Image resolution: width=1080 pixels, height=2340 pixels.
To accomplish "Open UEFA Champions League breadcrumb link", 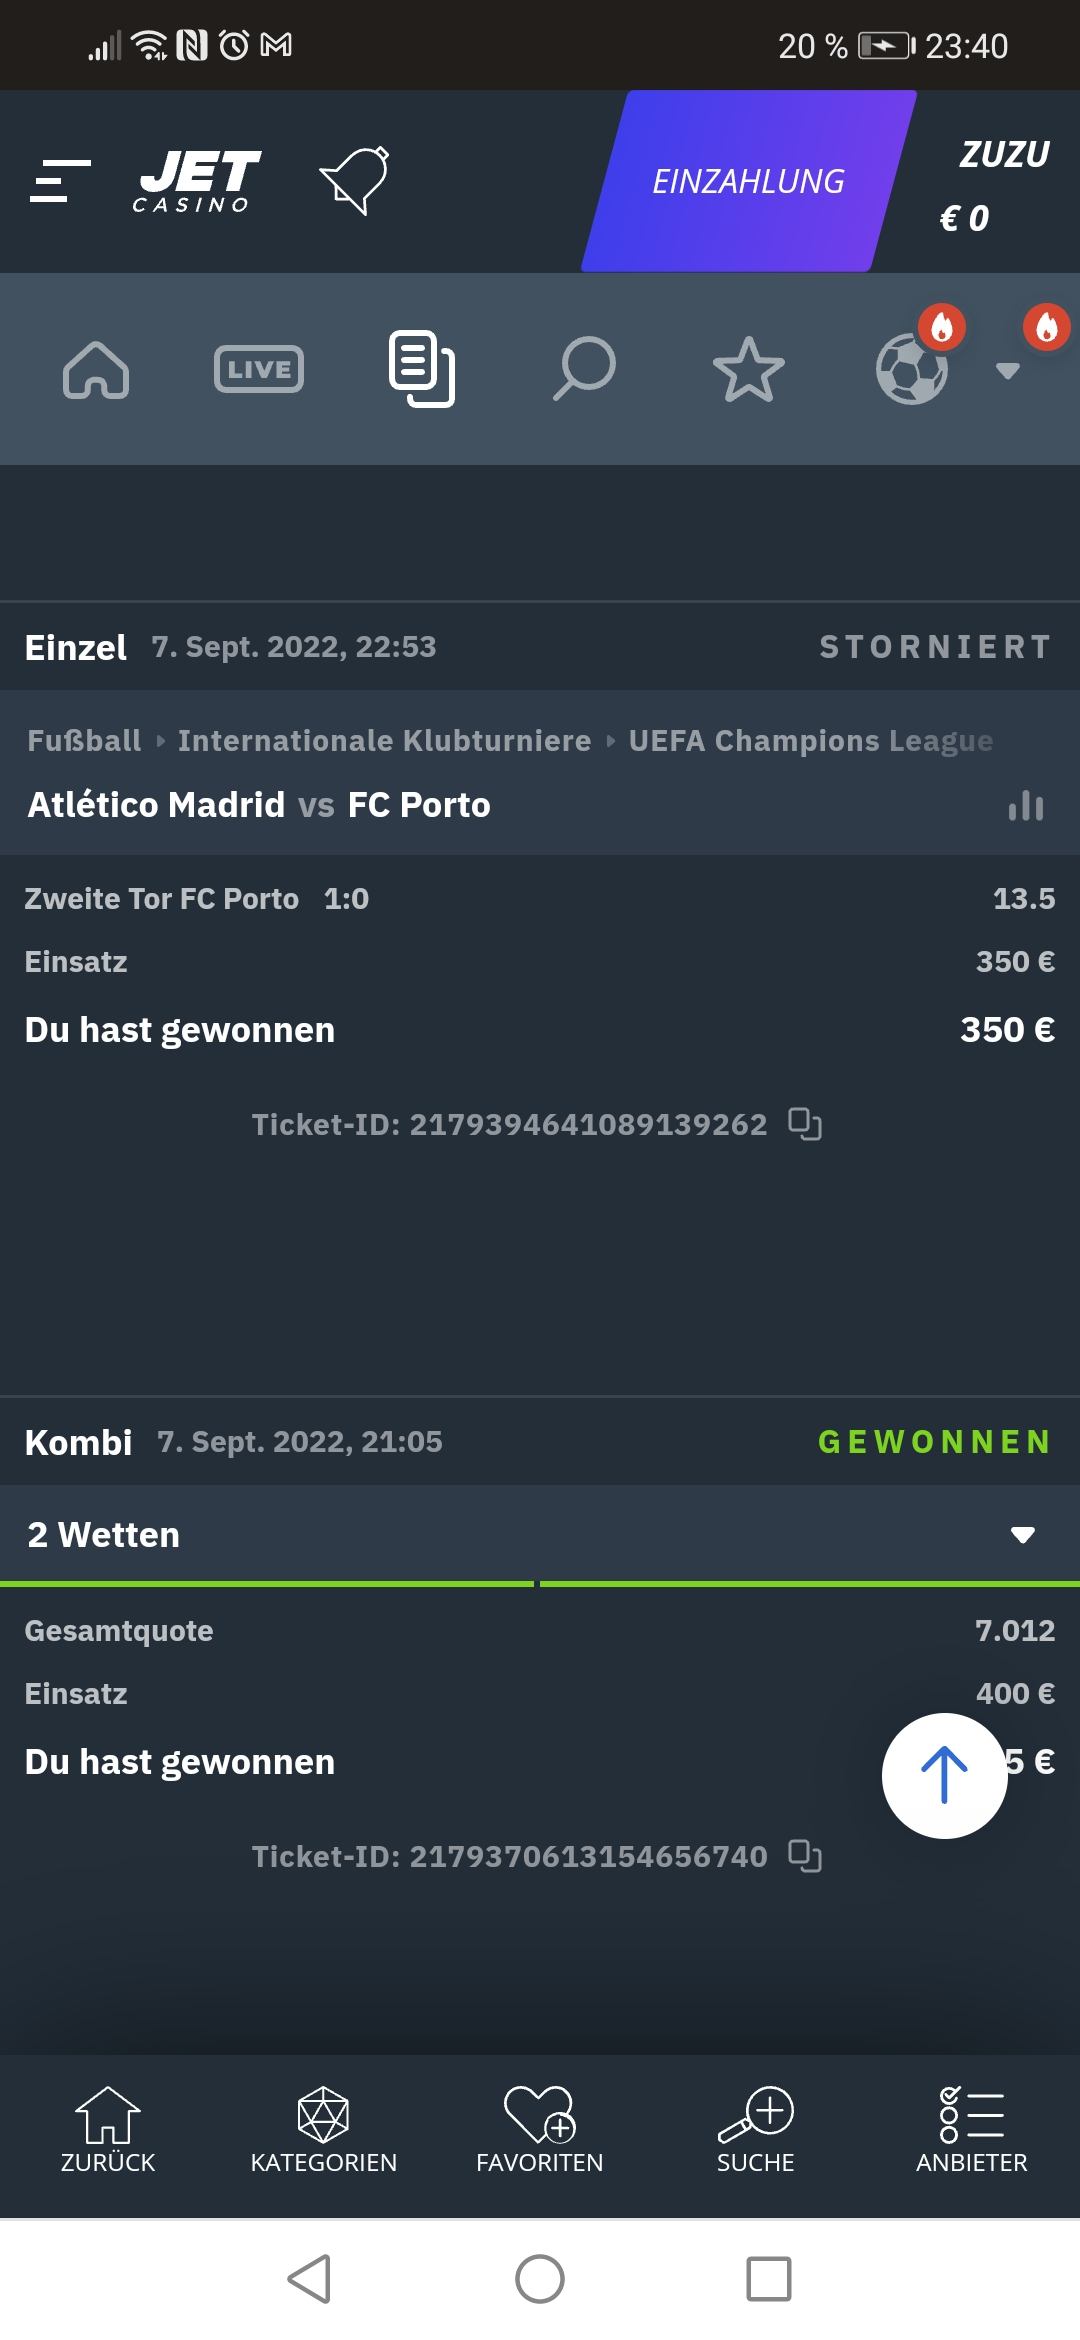I will 810,741.
